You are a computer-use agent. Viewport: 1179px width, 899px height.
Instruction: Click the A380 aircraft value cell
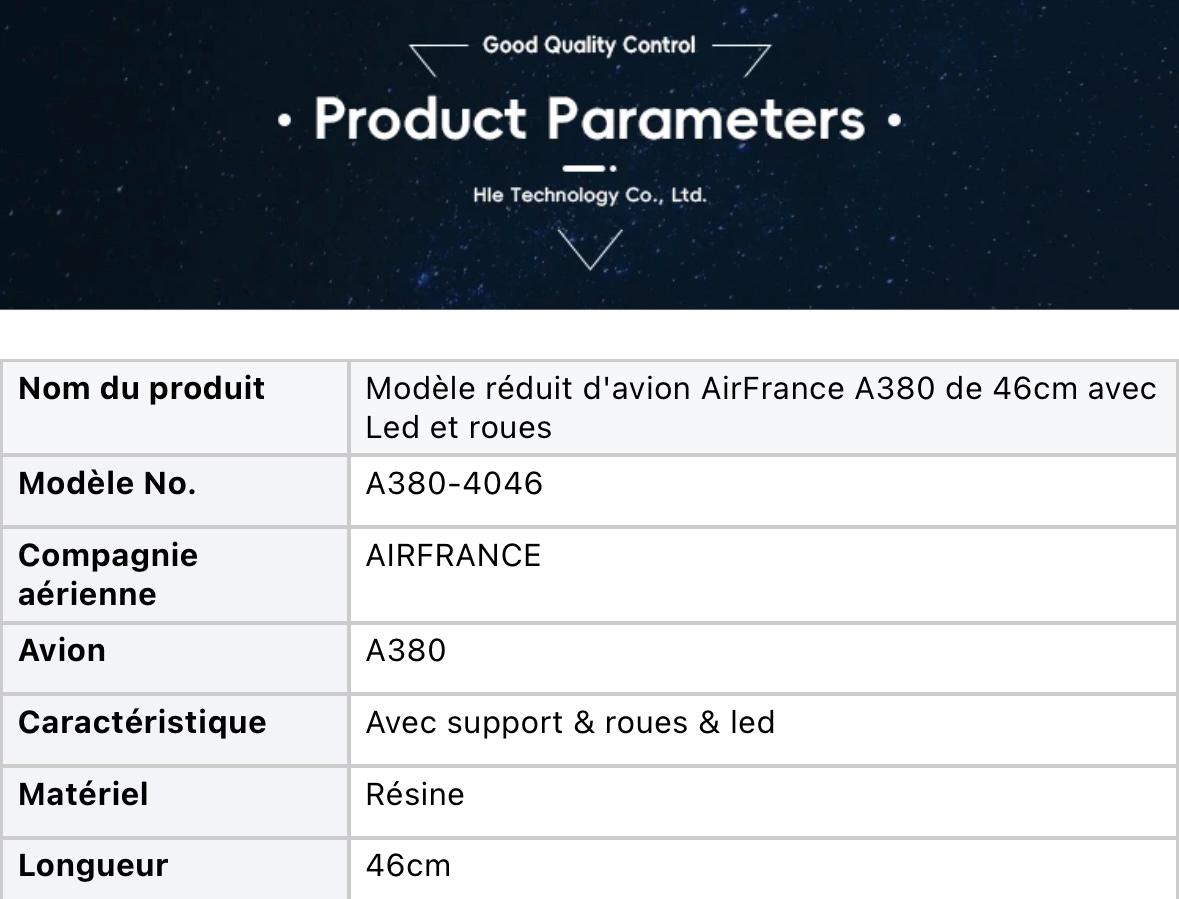pyautogui.click(x=764, y=658)
